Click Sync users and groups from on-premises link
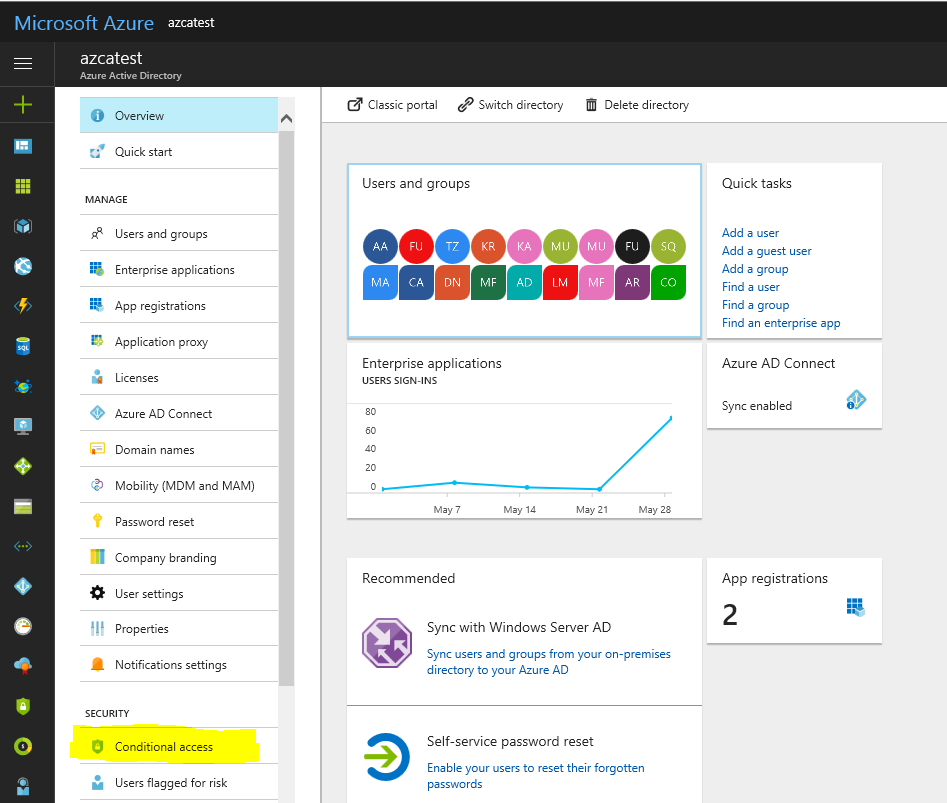The height and width of the screenshot is (803, 947). (x=548, y=662)
